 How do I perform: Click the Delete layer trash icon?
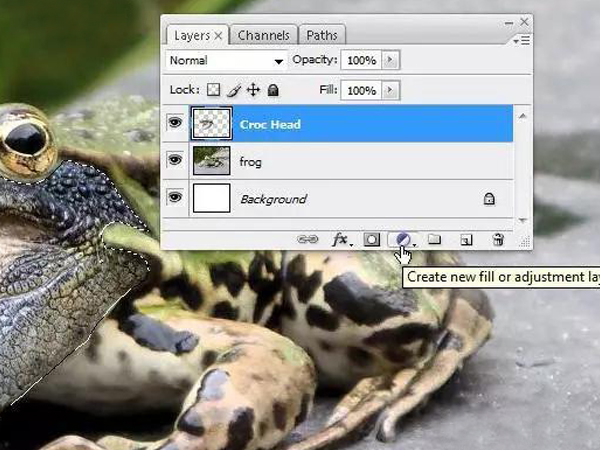497,240
